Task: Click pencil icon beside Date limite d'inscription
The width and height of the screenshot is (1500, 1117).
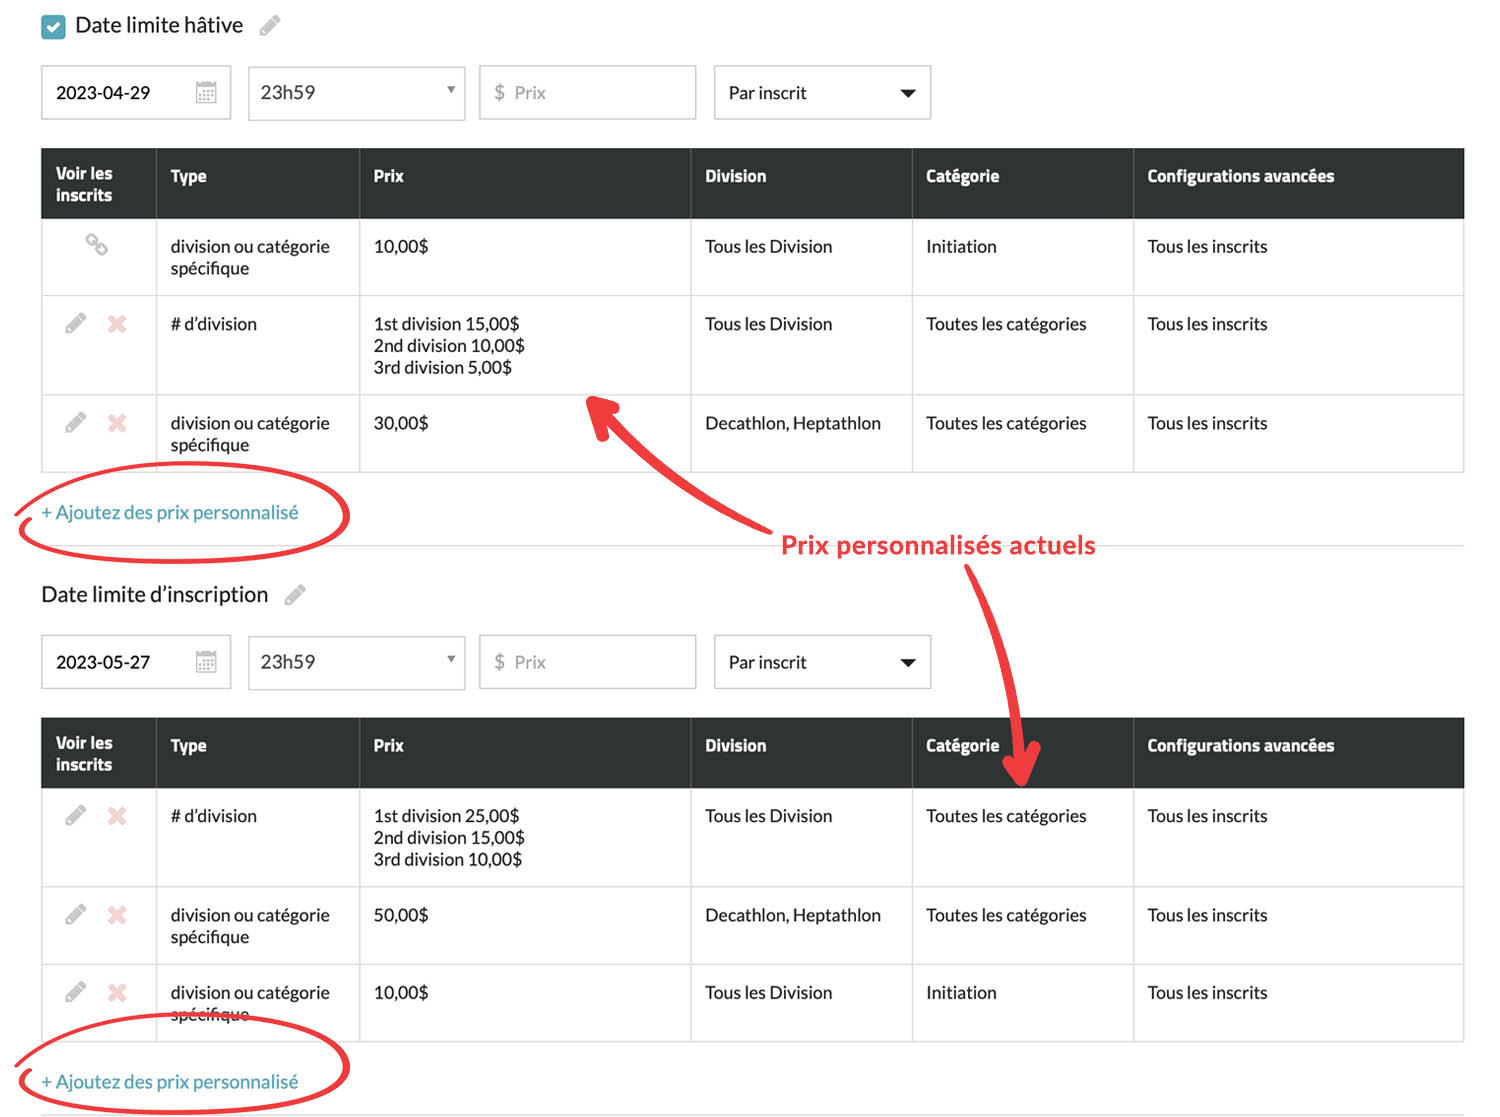Action: pyautogui.click(x=295, y=596)
